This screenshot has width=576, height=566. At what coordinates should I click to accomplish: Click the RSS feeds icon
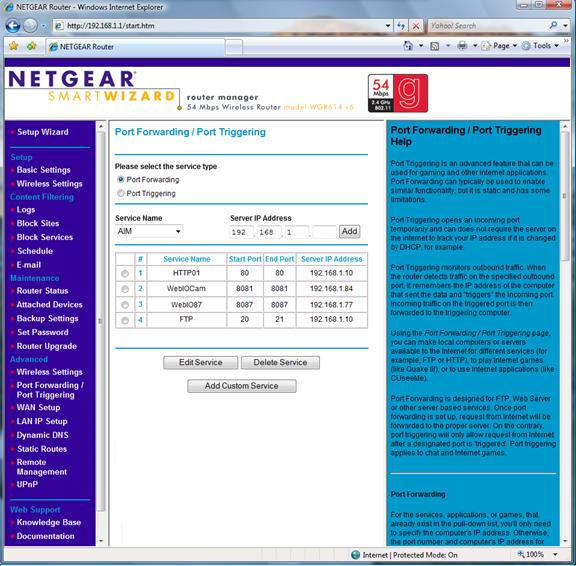tap(435, 46)
